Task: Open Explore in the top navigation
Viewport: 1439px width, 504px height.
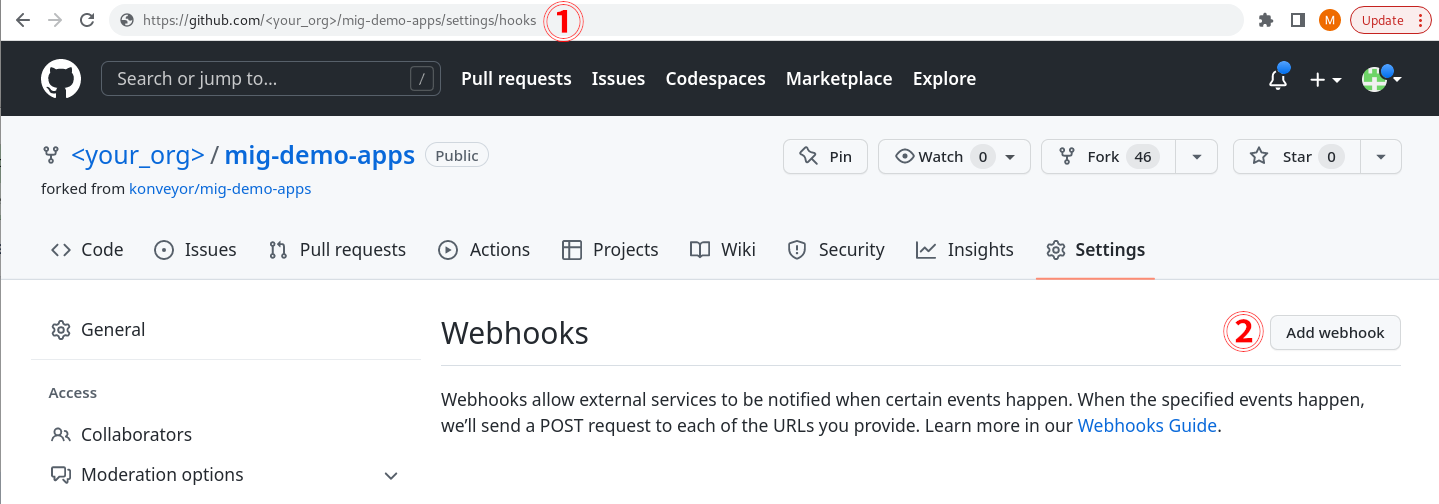Action: coord(944,79)
